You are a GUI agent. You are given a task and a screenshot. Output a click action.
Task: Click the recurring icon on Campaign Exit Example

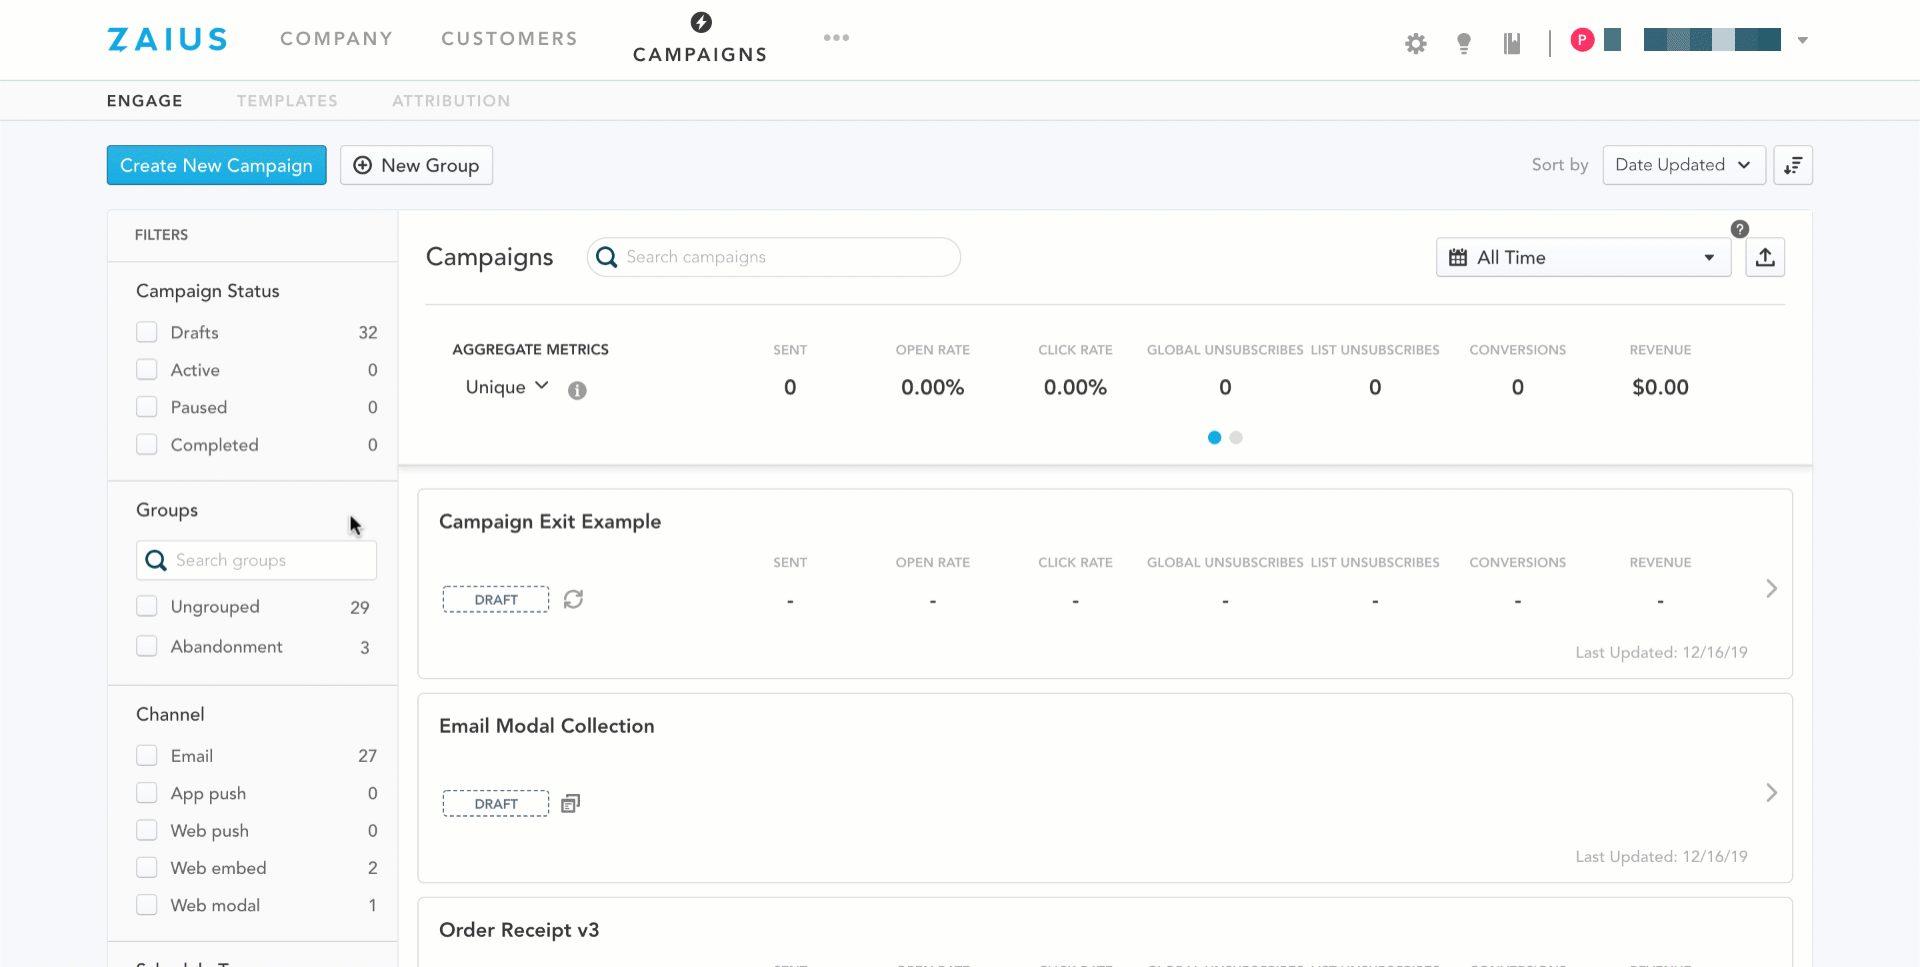(x=573, y=599)
